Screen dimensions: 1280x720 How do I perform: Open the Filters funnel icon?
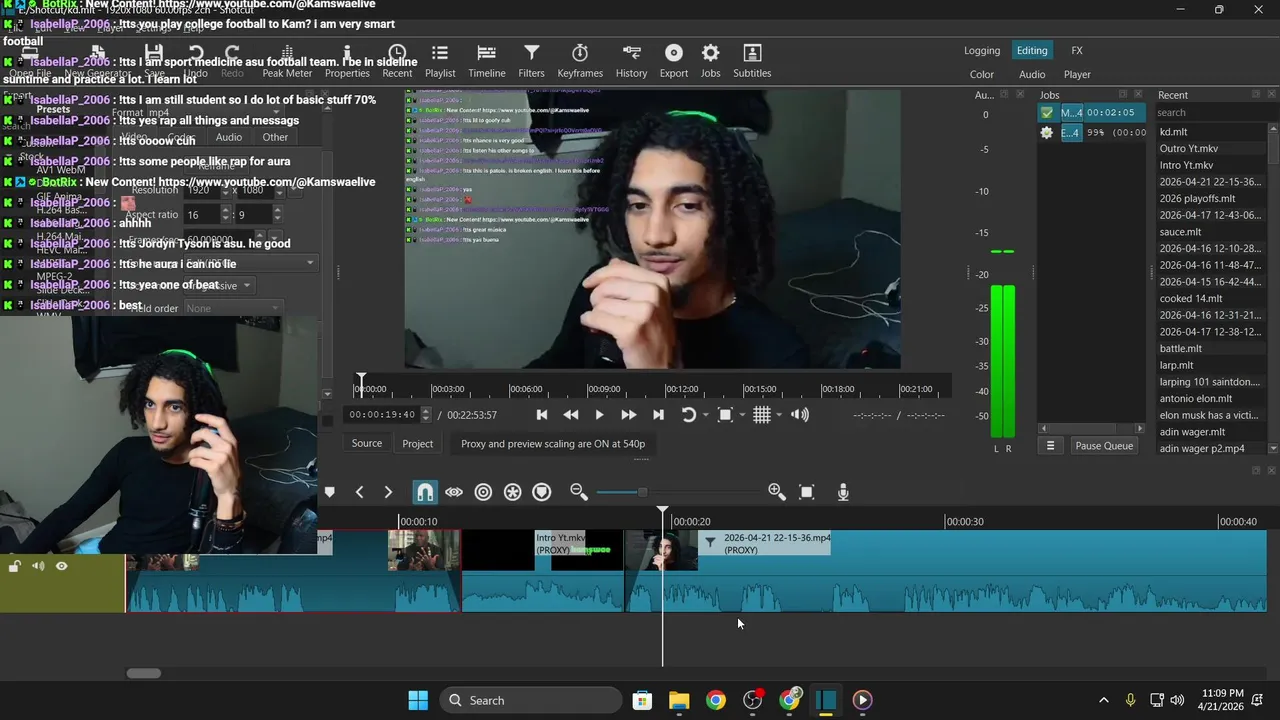point(532,61)
